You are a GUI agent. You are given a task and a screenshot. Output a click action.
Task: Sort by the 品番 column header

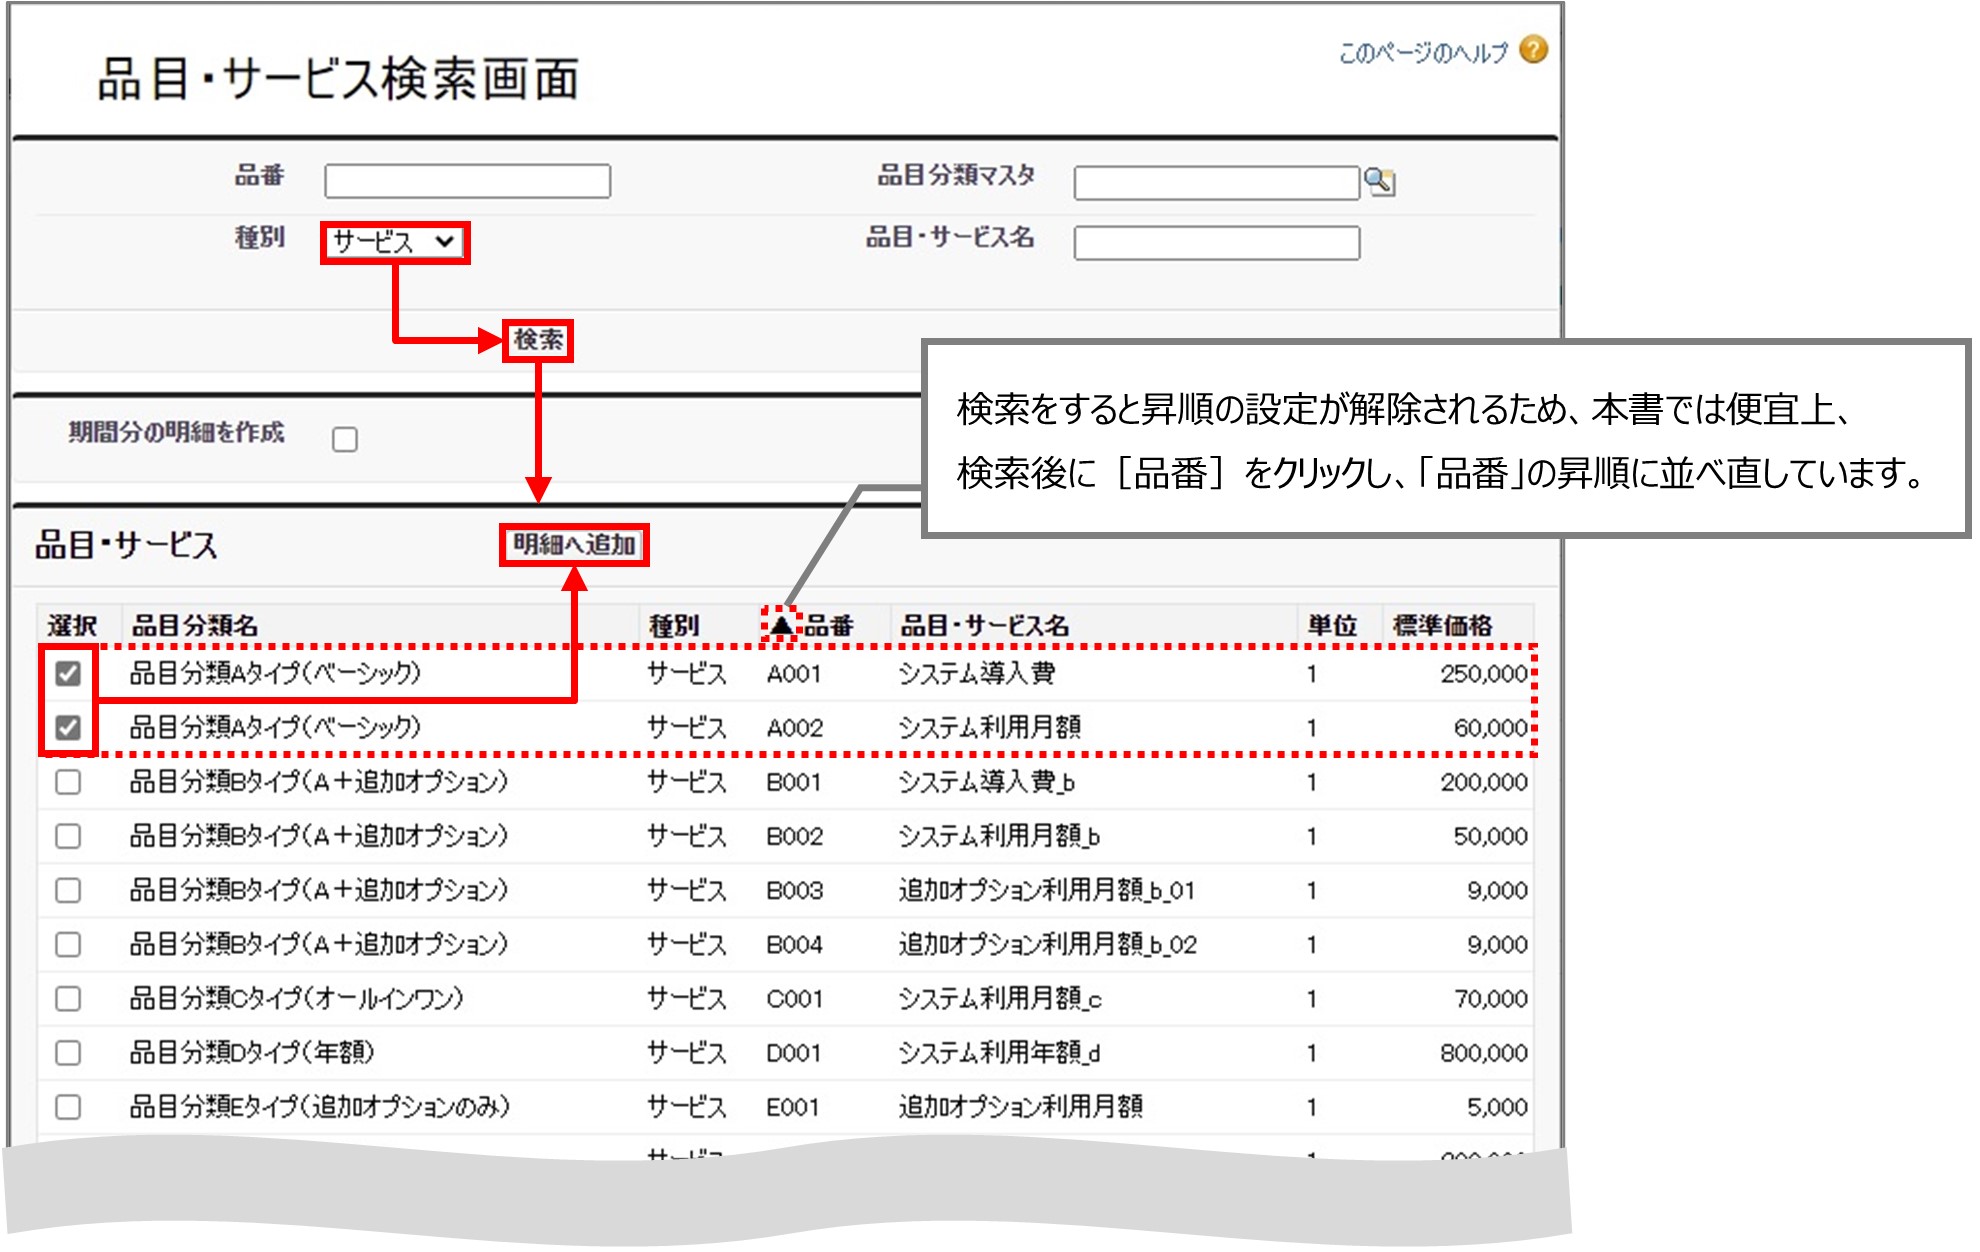coord(829,626)
